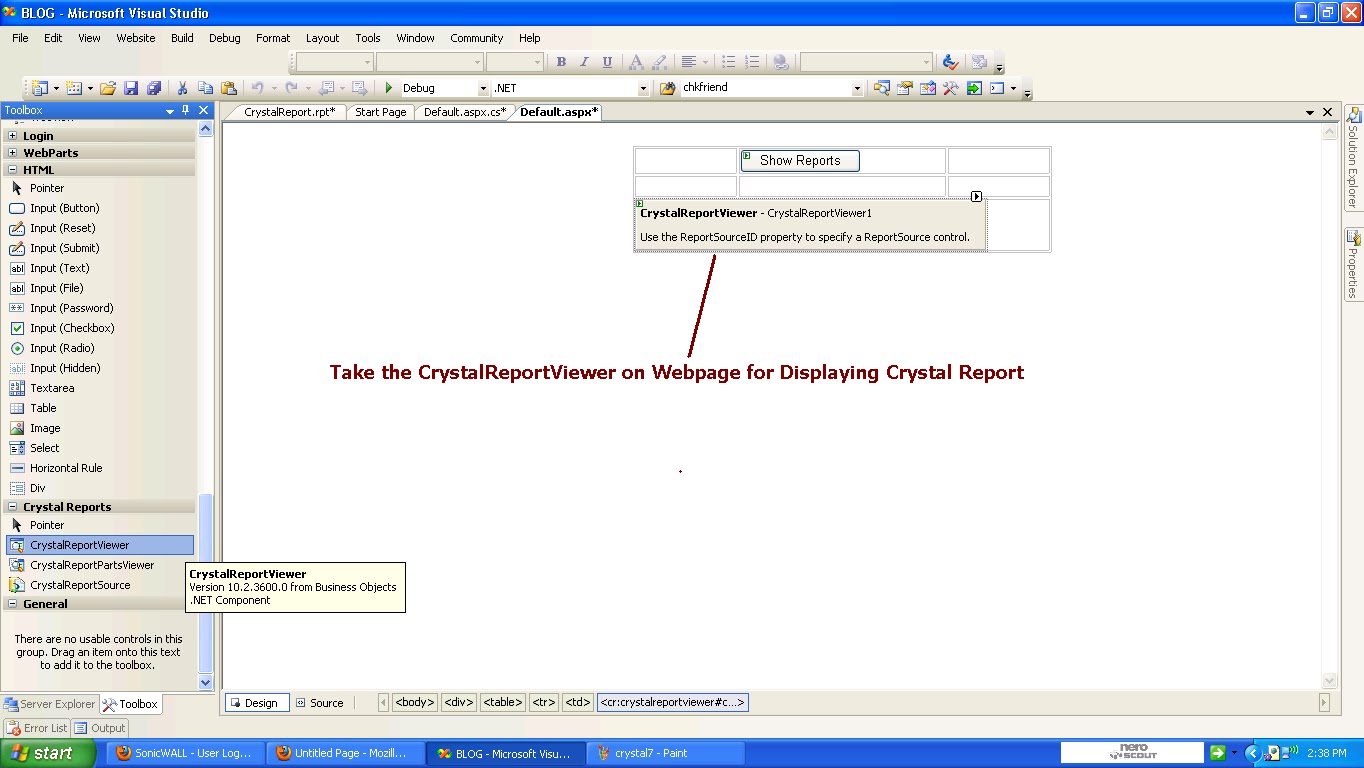Open the Build menu

pos(182,38)
